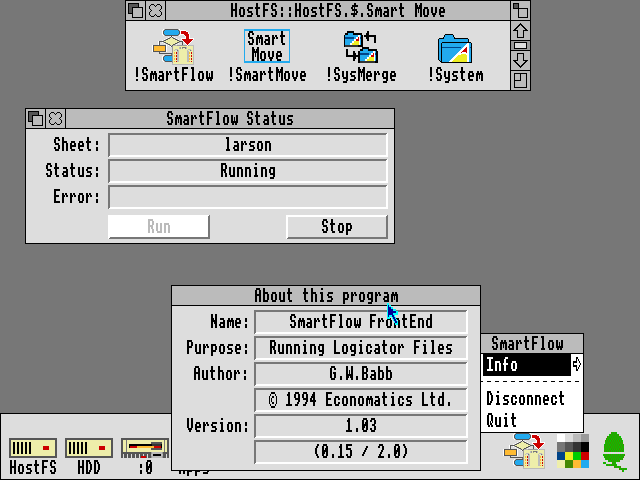Click the SmartFlow menu title
The width and height of the screenshot is (640, 480).
point(532,344)
